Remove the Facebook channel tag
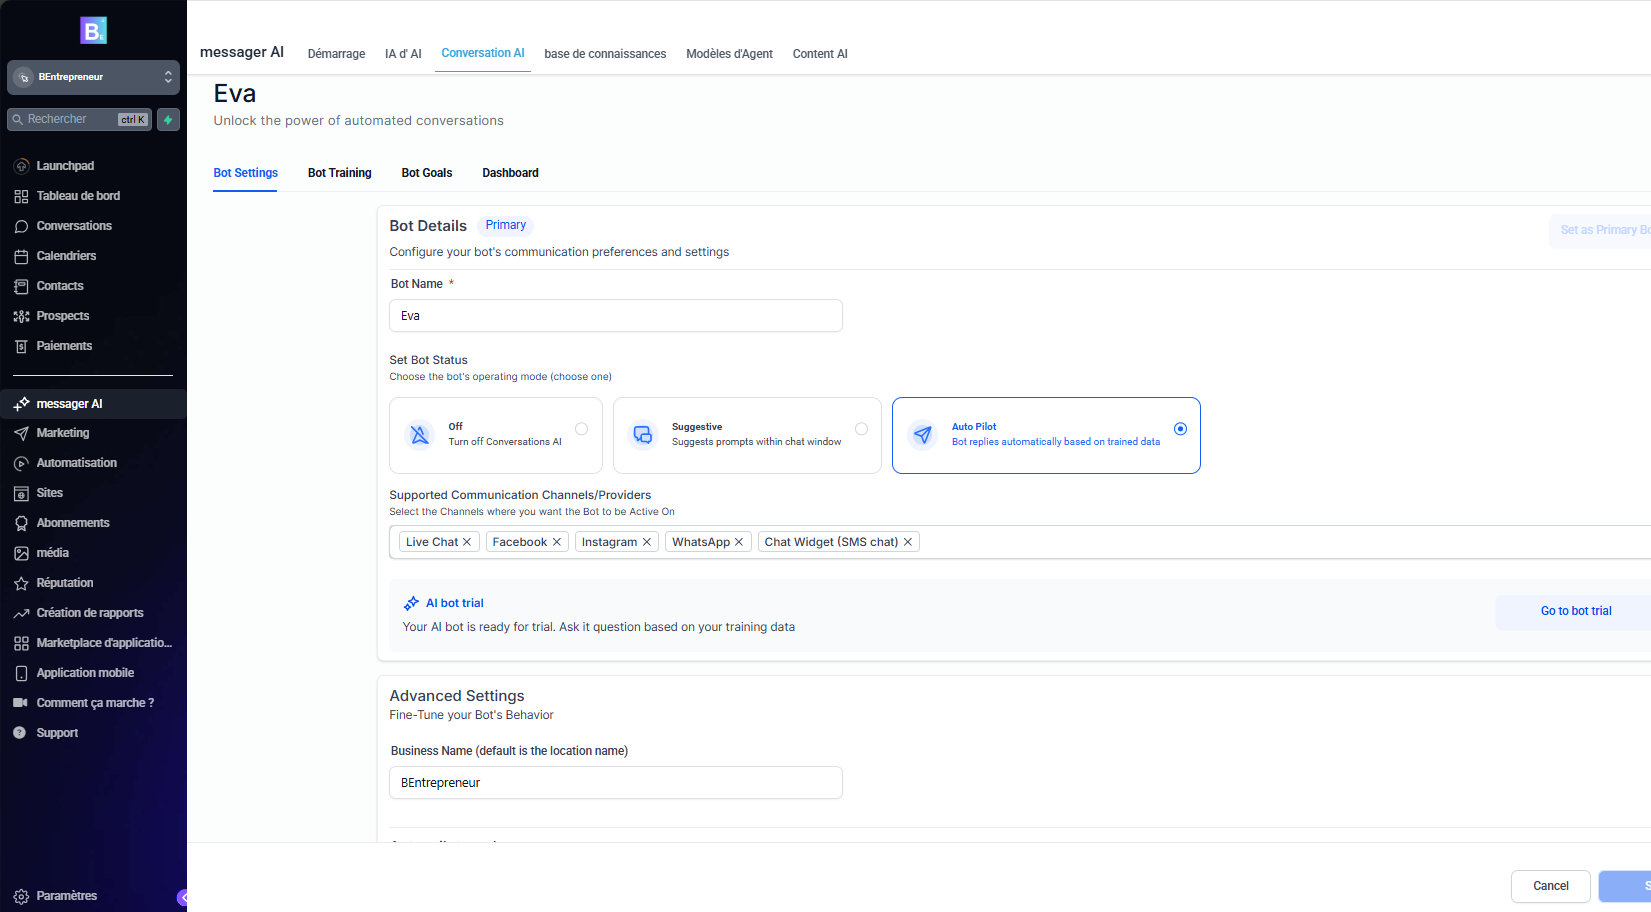This screenshot has width=1651, height=912. [557, 542]
